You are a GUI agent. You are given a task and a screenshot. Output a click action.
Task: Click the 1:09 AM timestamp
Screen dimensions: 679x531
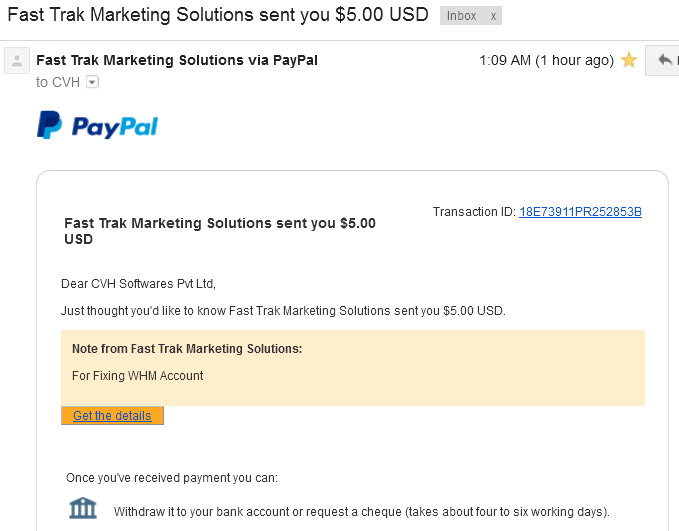546,60
